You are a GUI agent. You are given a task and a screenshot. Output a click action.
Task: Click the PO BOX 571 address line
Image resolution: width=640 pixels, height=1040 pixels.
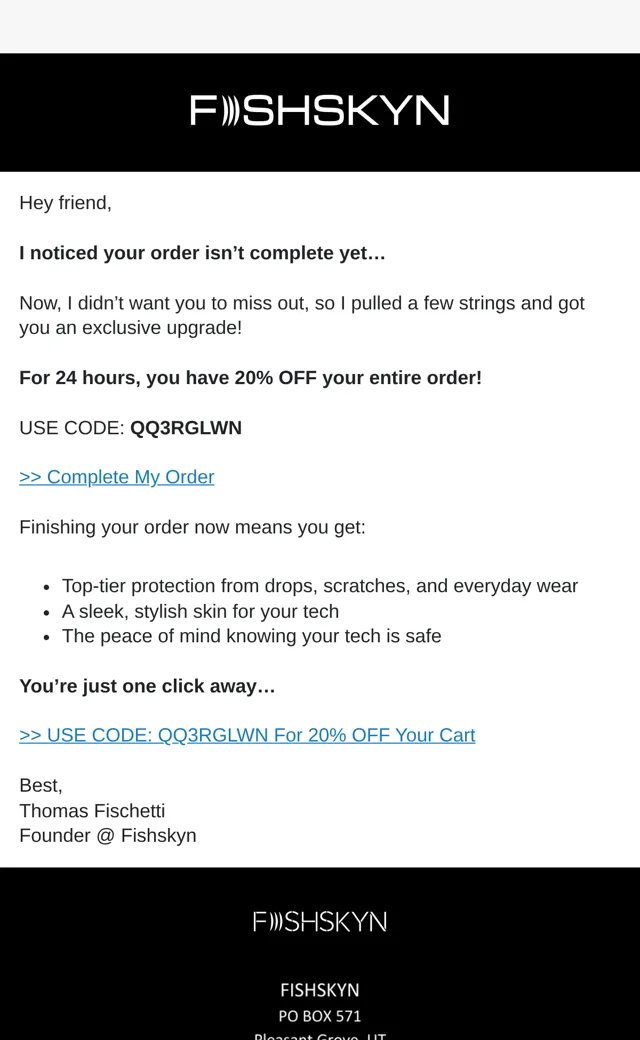tap(320, 1016)
